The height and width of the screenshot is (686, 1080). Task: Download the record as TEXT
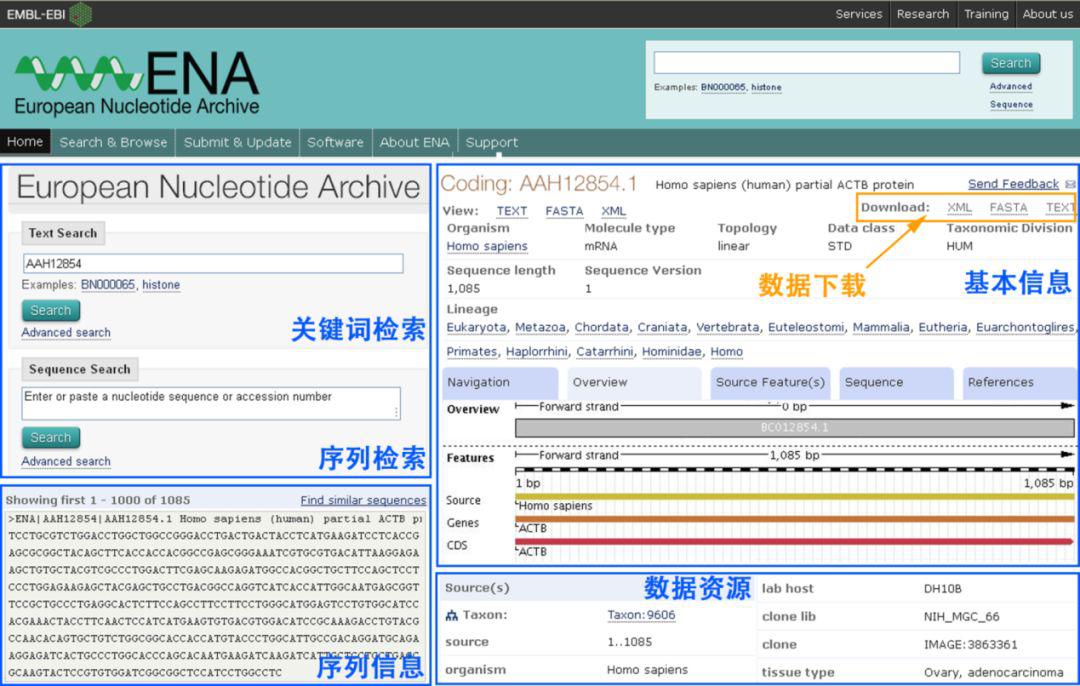[x=1059, y=208]
